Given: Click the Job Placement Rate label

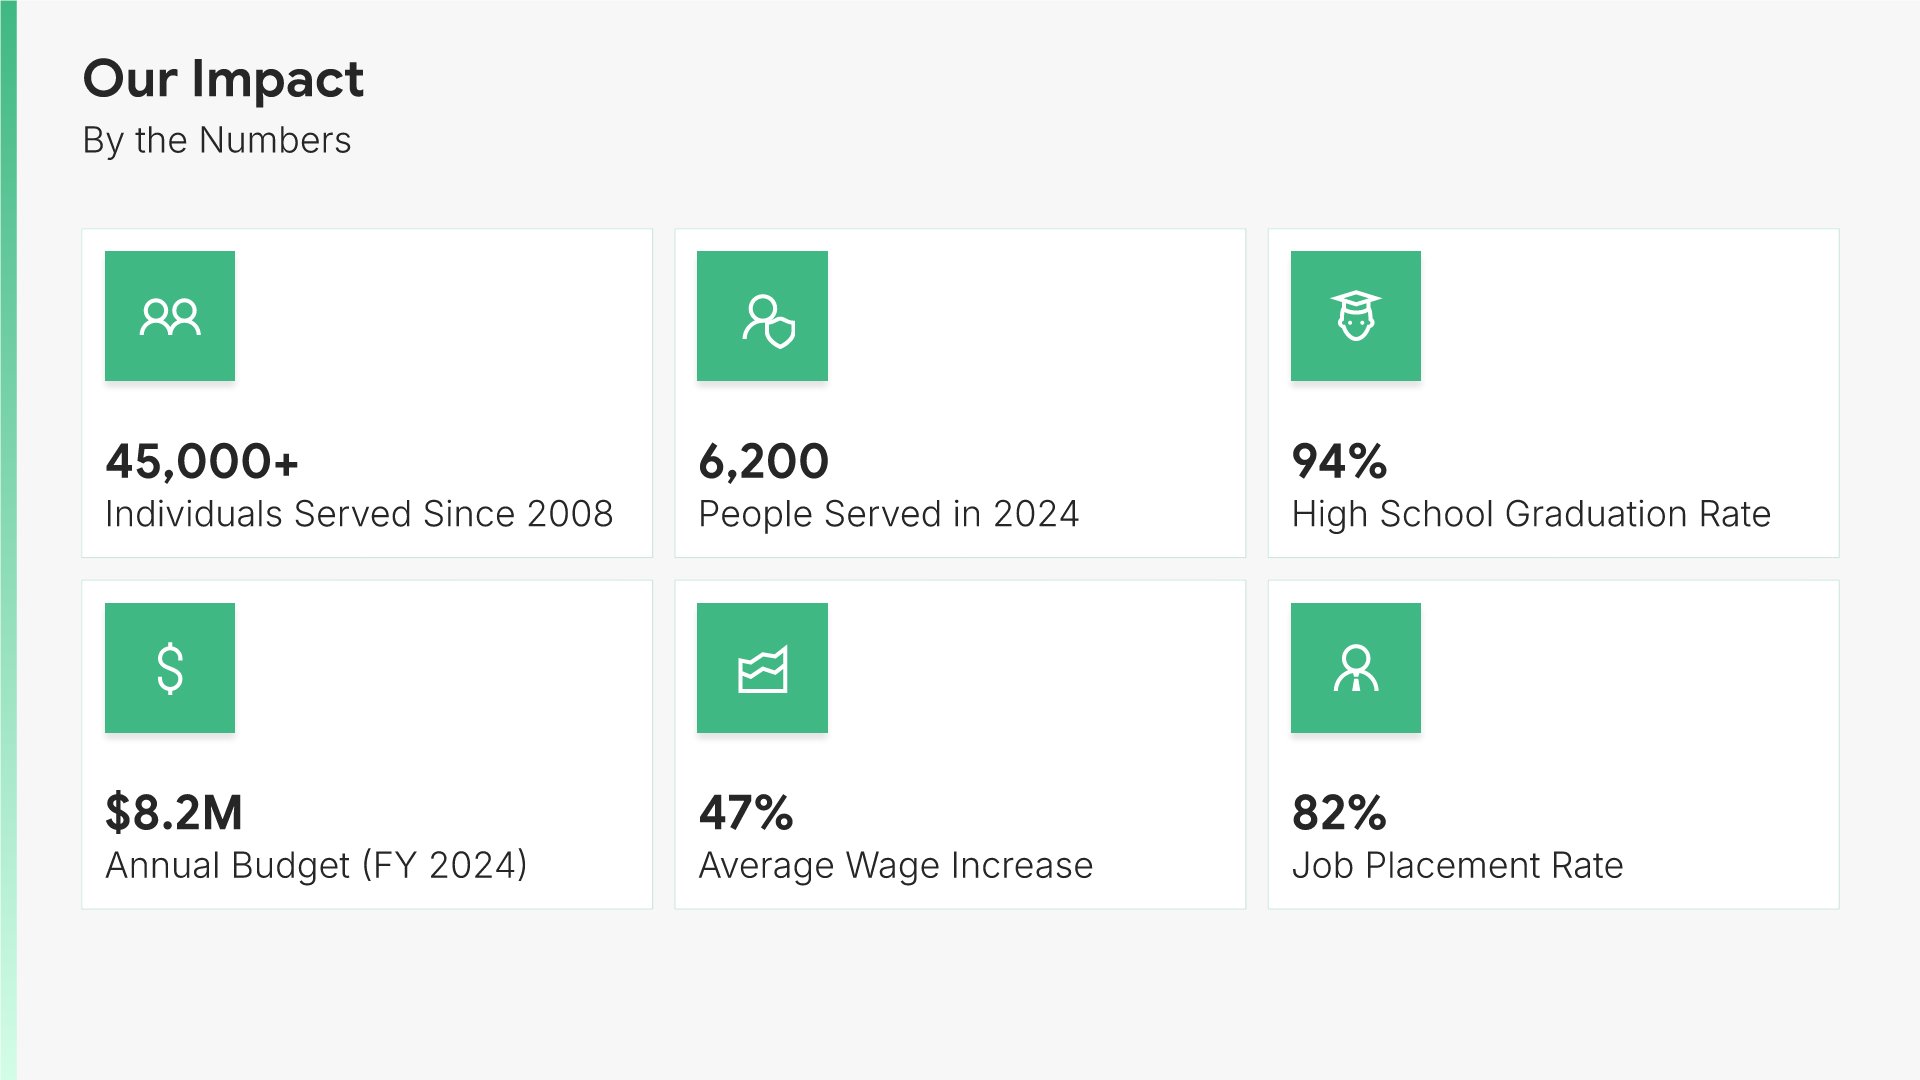Looking at the screenshot, I should 1457,865.
